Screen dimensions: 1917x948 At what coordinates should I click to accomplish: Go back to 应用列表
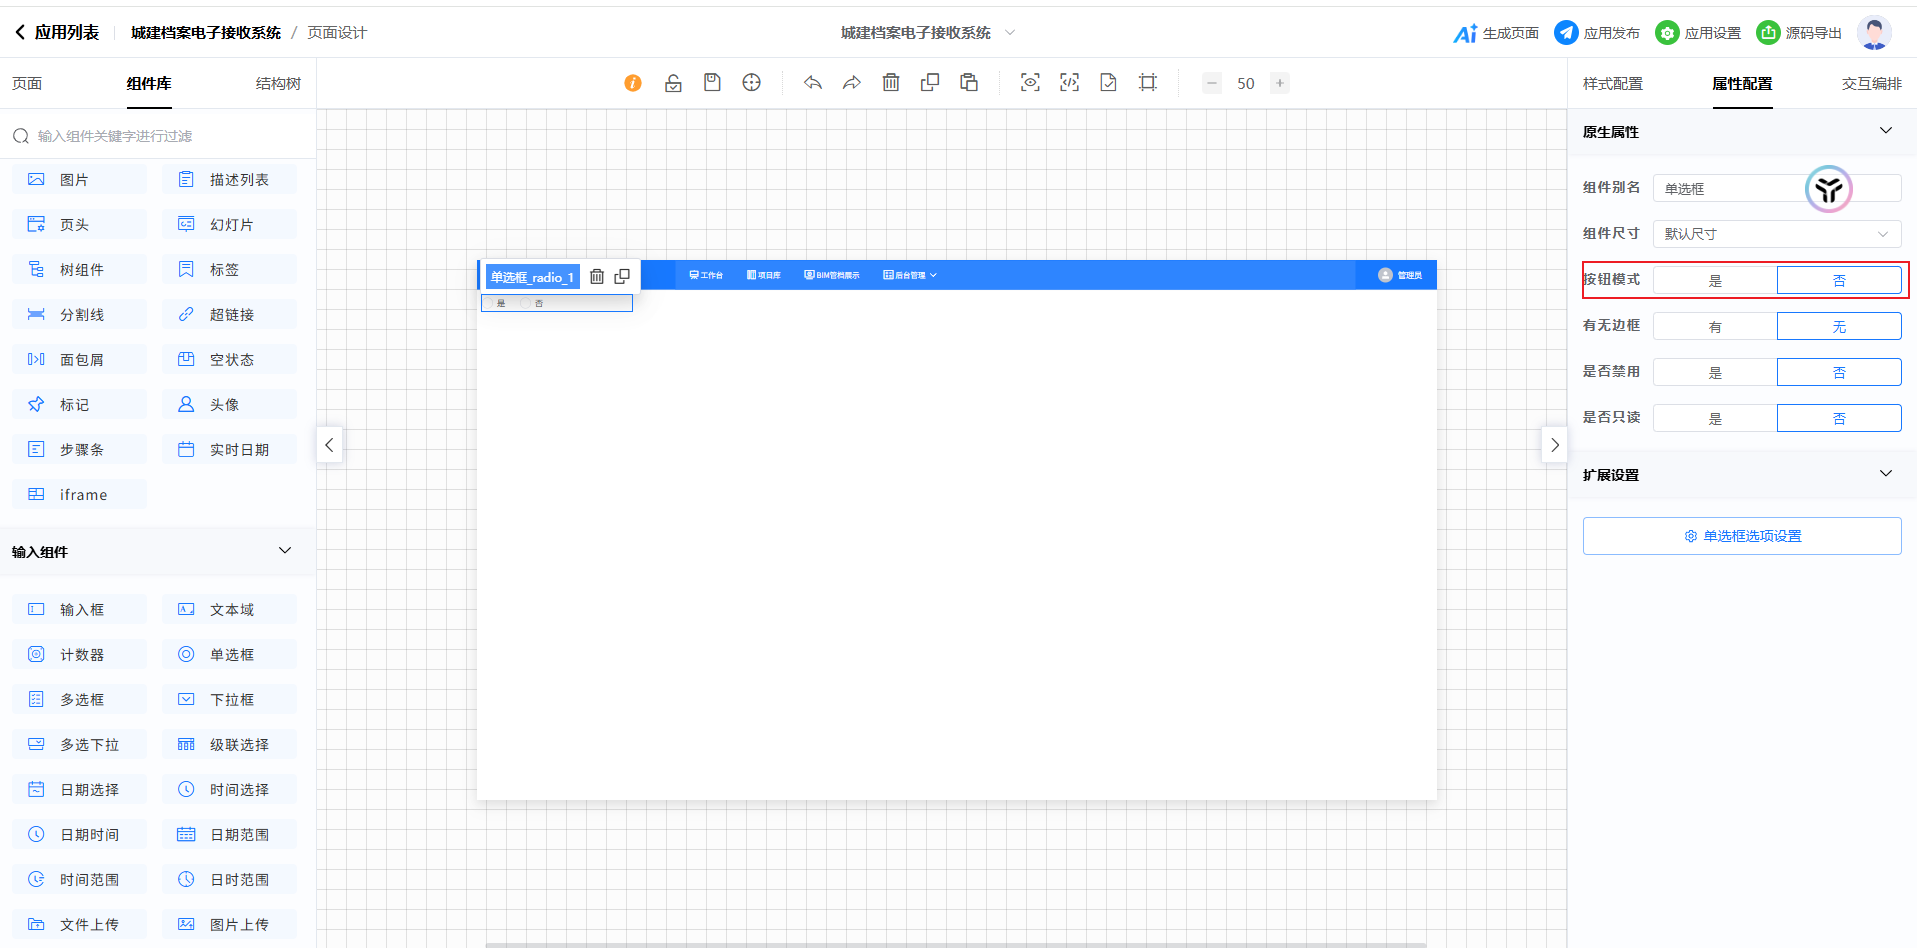(57, 33)
